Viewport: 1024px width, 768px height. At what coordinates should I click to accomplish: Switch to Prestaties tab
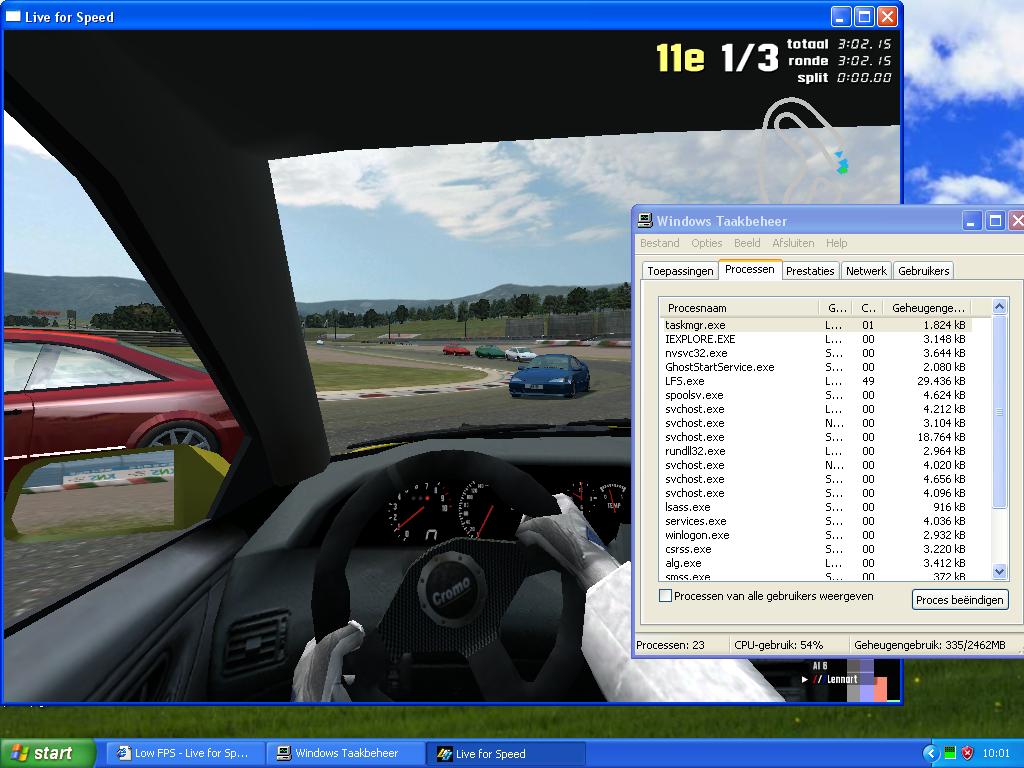[x=810, y=271]
